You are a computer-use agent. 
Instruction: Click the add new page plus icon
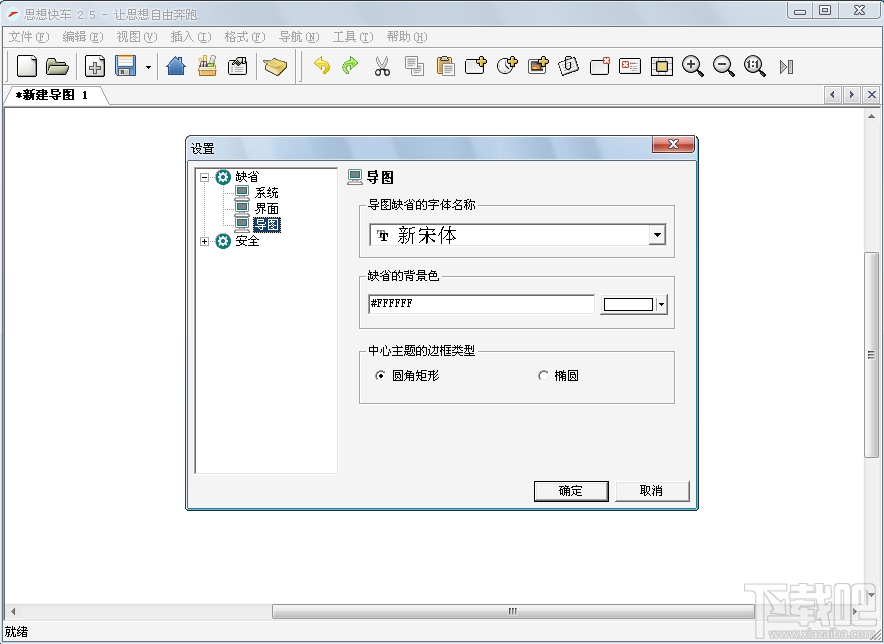tap(95, 66)
